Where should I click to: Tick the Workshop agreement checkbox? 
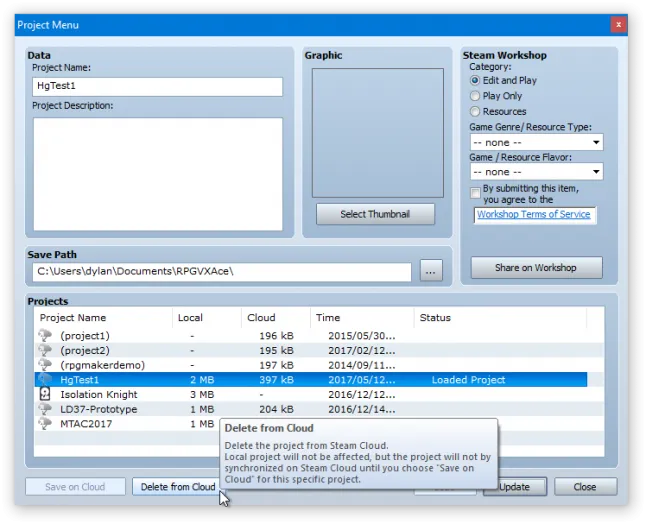[x=475, y=192]
